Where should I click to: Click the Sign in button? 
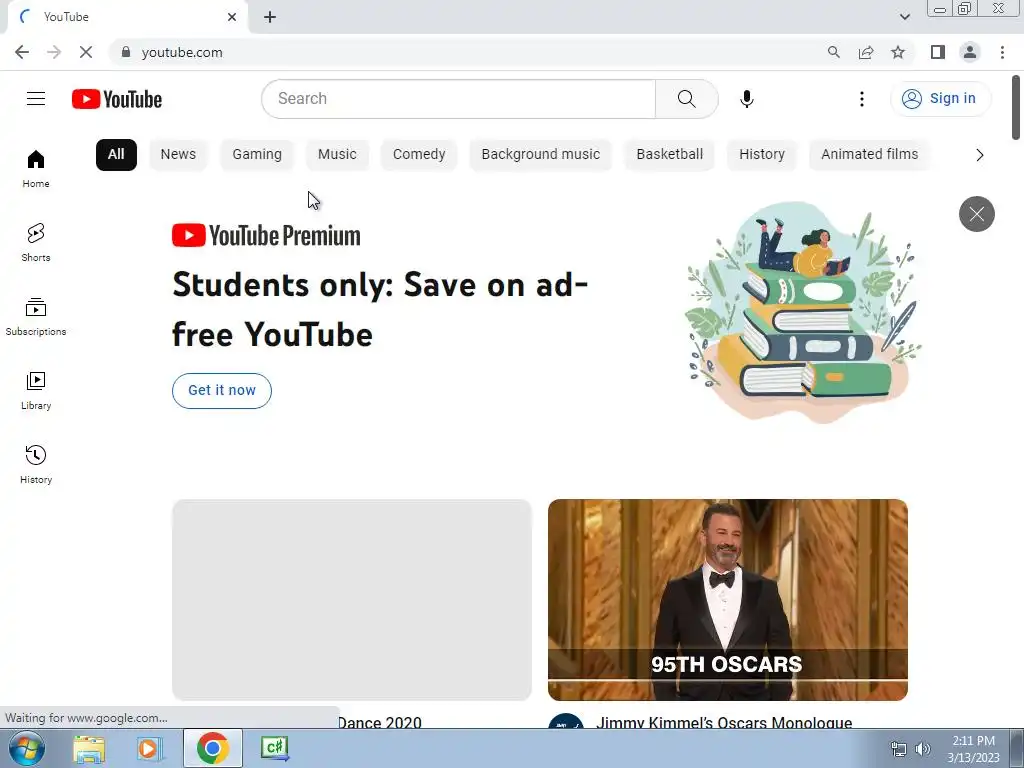tap(940, 99)
